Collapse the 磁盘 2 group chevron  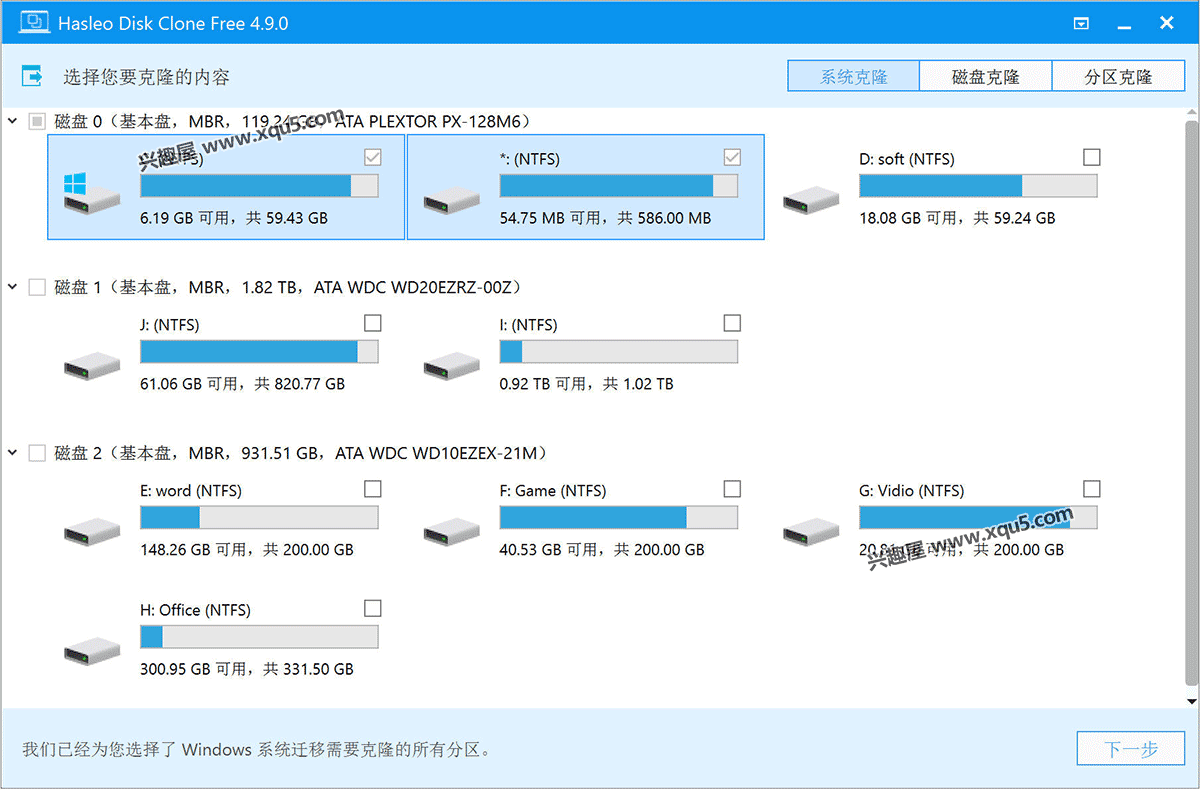pyautogui.click(x=13, y=454)
